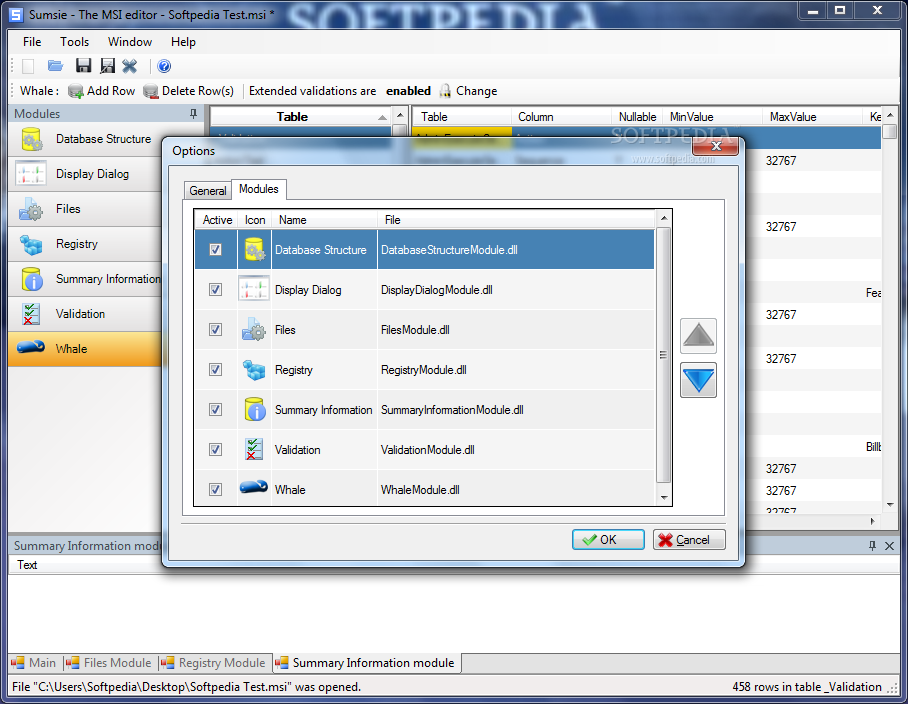Image resolution: width=908 pixels, height=704 pixels.
Task: Uncheck Active for Database Structure module
Action: tap(215, 250)
